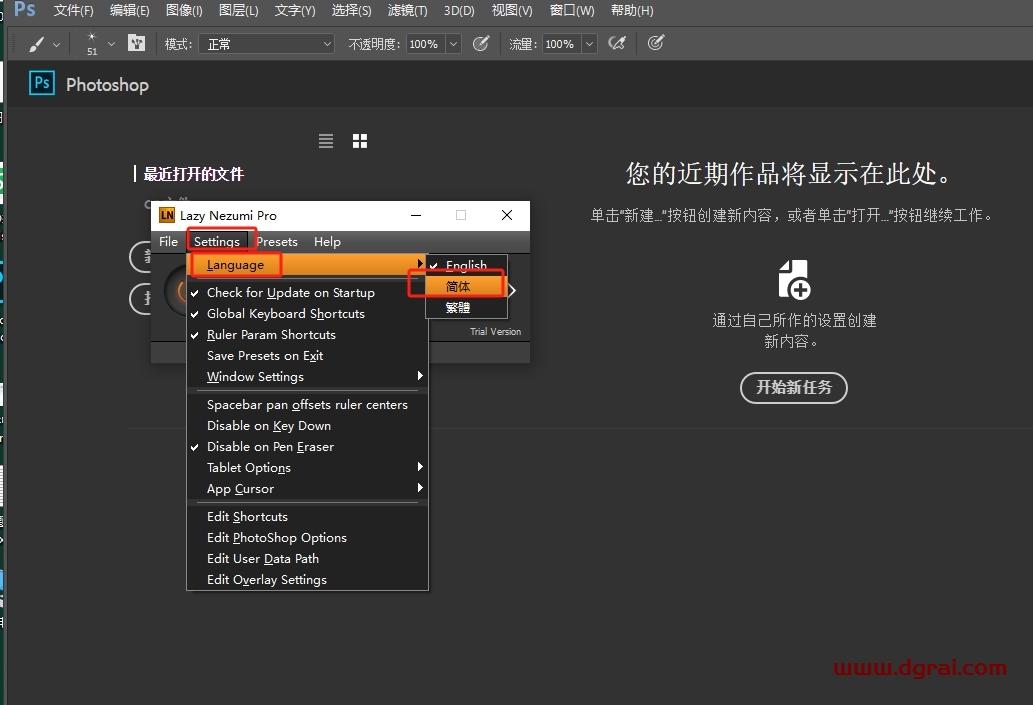This screenshot has height=705, width=1033.
Task: Click the new document icon with plus
Action: click(794, 279)
